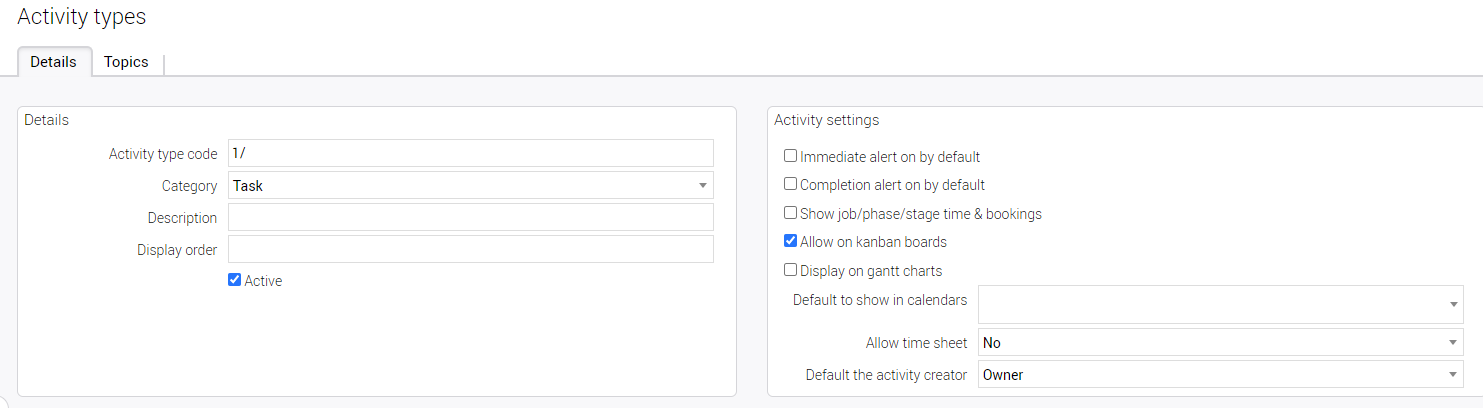This screenshot has width=1483, height=408.
Task: Uncheck the Active checkbox
Action: [x=235, y=280]
